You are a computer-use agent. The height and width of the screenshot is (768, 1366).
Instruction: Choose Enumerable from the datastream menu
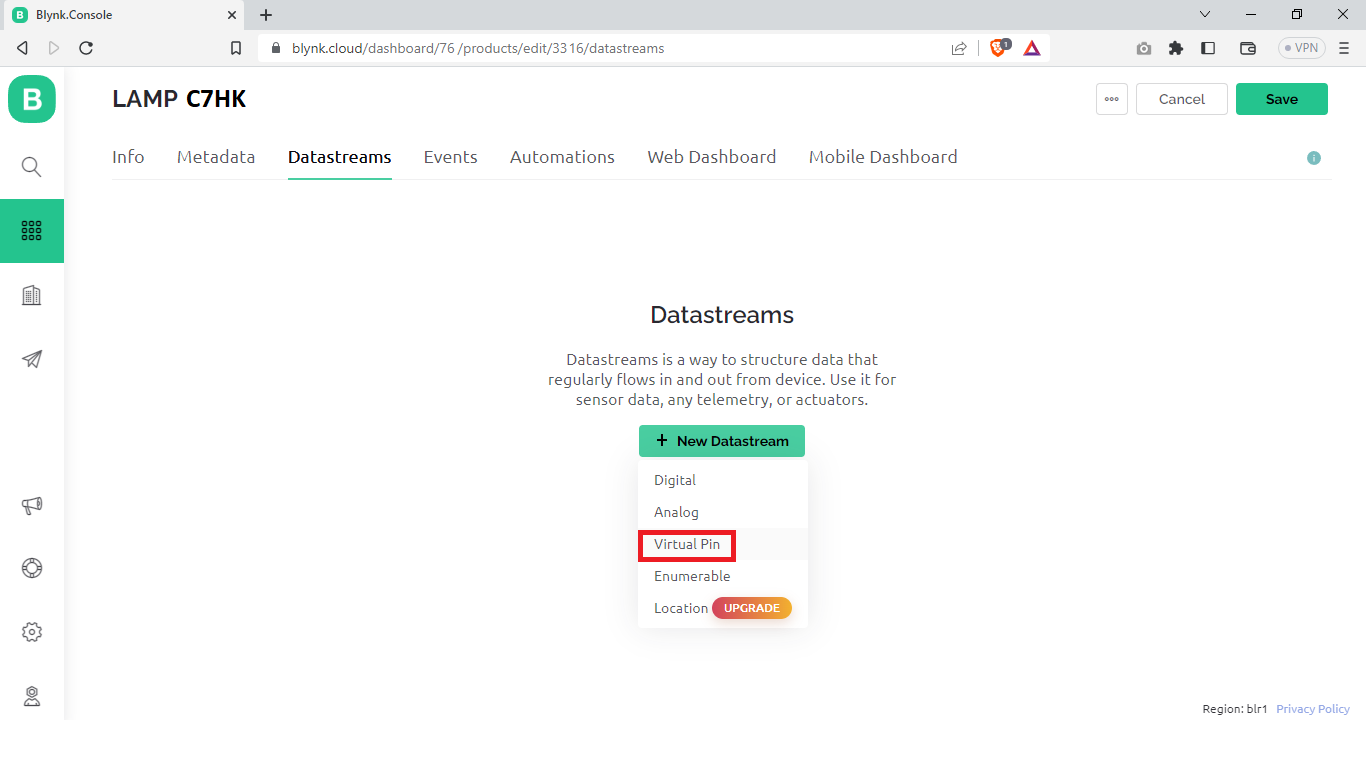(x=722, y=576)
